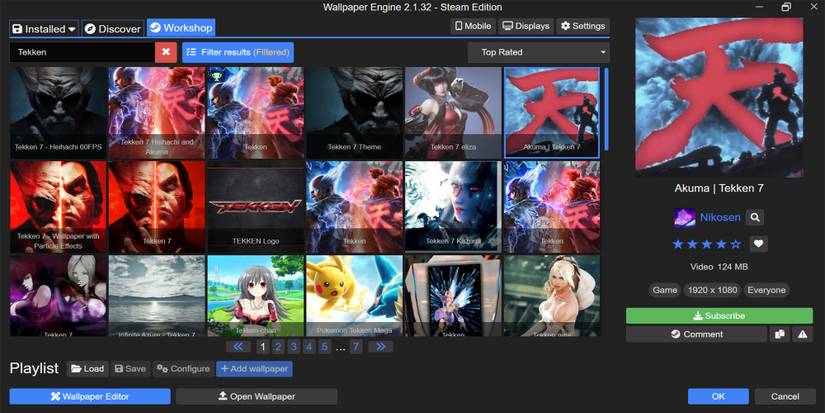Switch to the Workshop tab
This screenshot has width=825, height=413.
point(181,28)
